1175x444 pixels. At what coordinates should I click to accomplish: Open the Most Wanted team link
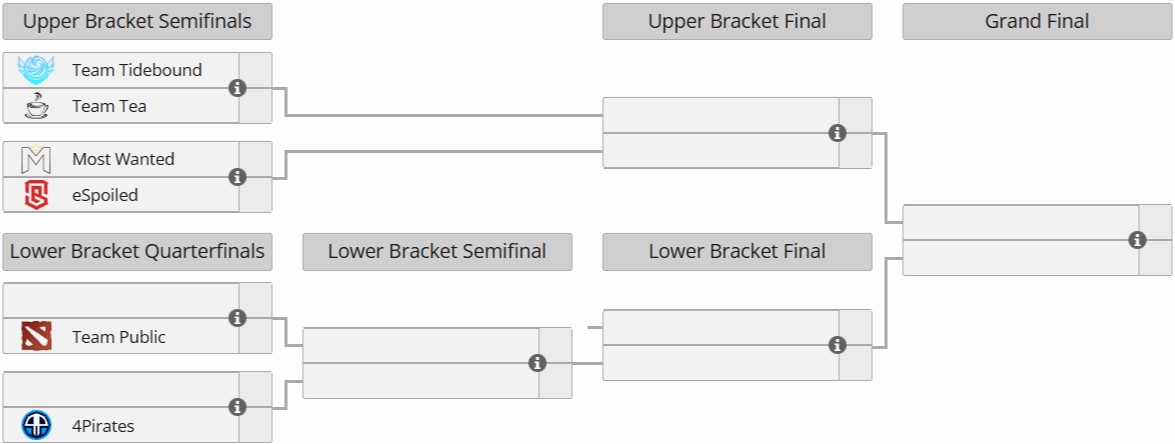click(123, 159)
